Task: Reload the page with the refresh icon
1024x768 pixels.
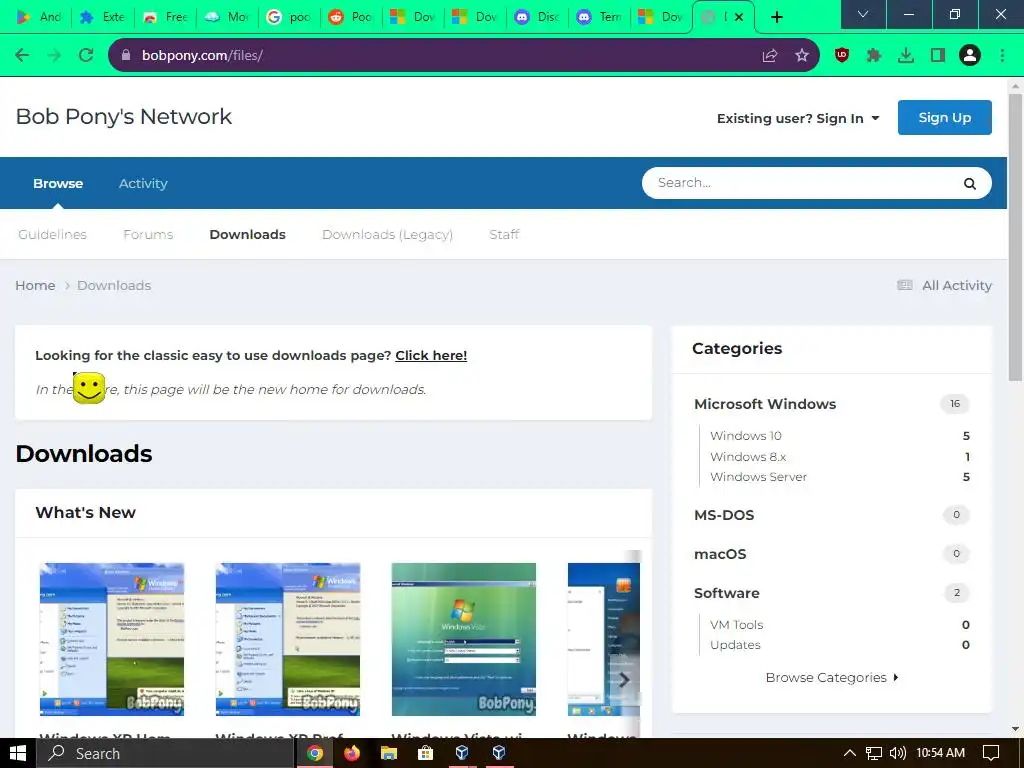Action: point(86,55)
